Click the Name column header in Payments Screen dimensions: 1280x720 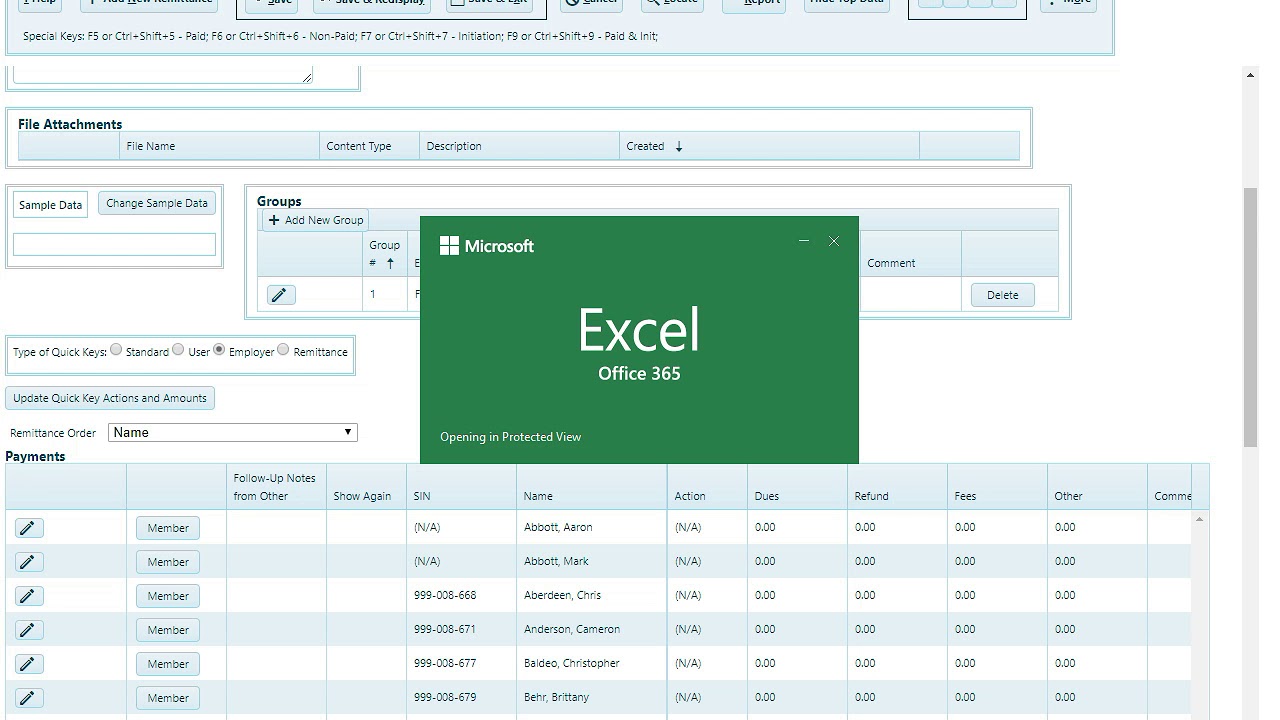pos(538,496)
